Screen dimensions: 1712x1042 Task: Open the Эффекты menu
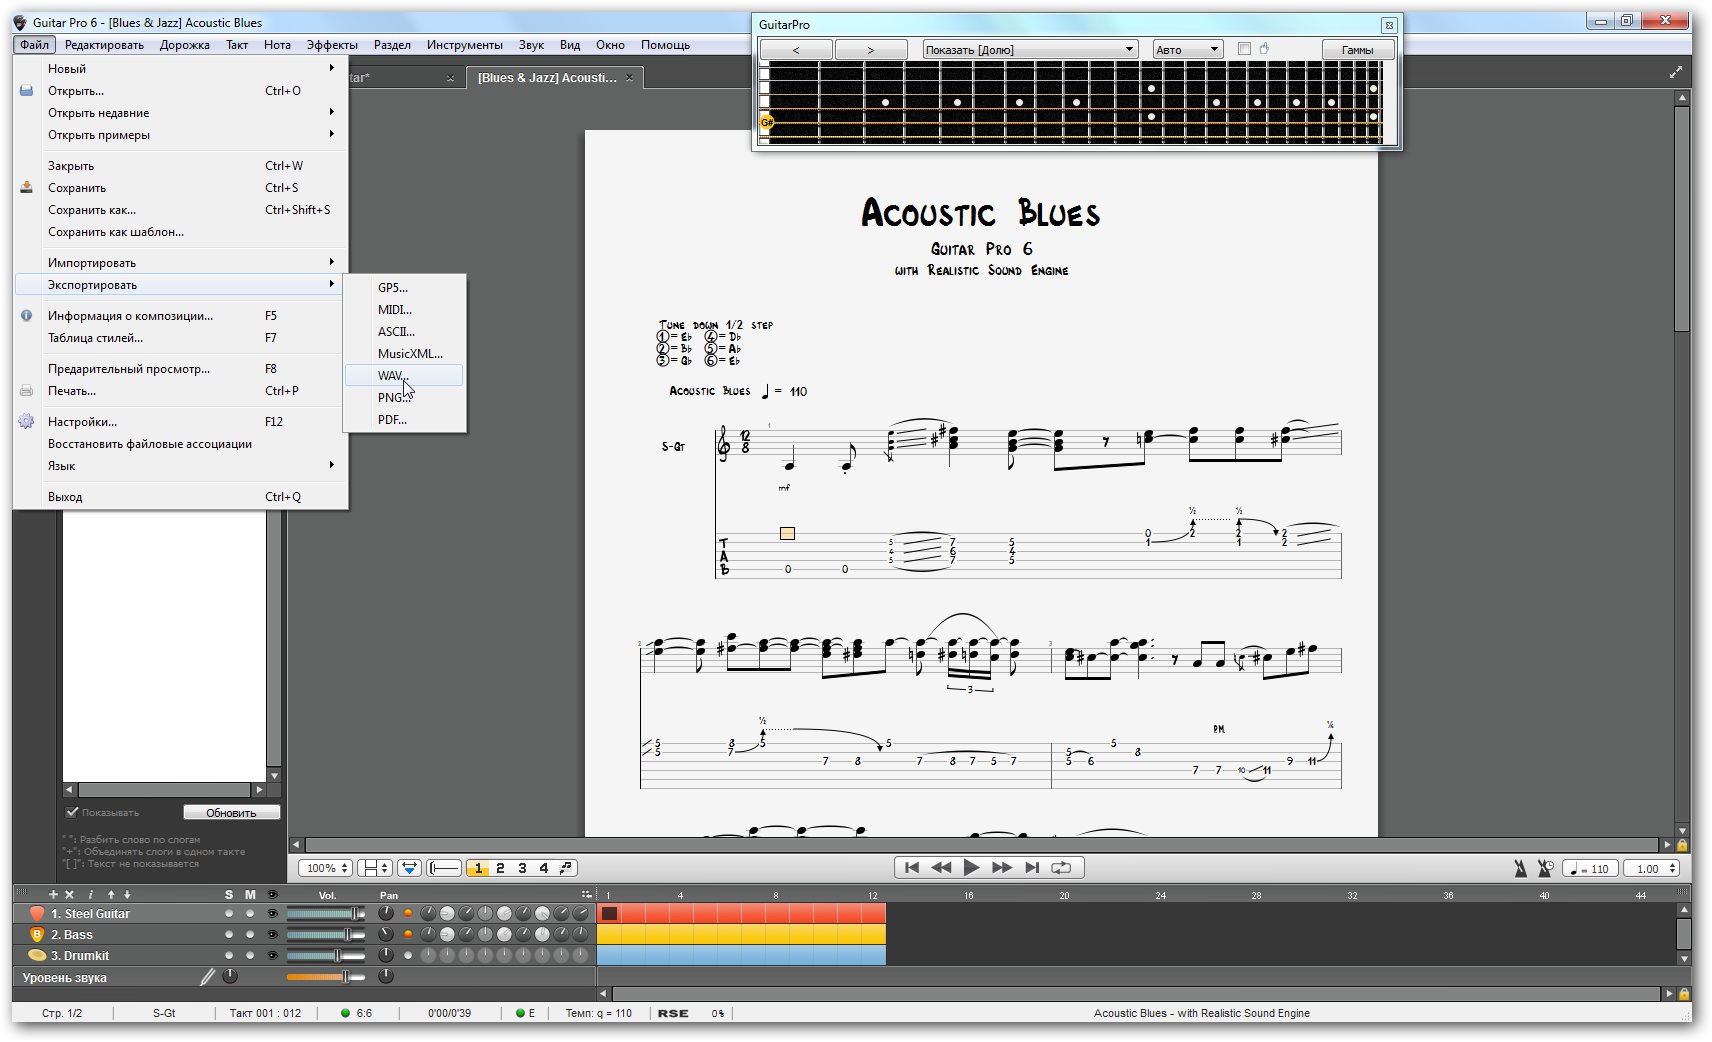click(x=332, y=44)
